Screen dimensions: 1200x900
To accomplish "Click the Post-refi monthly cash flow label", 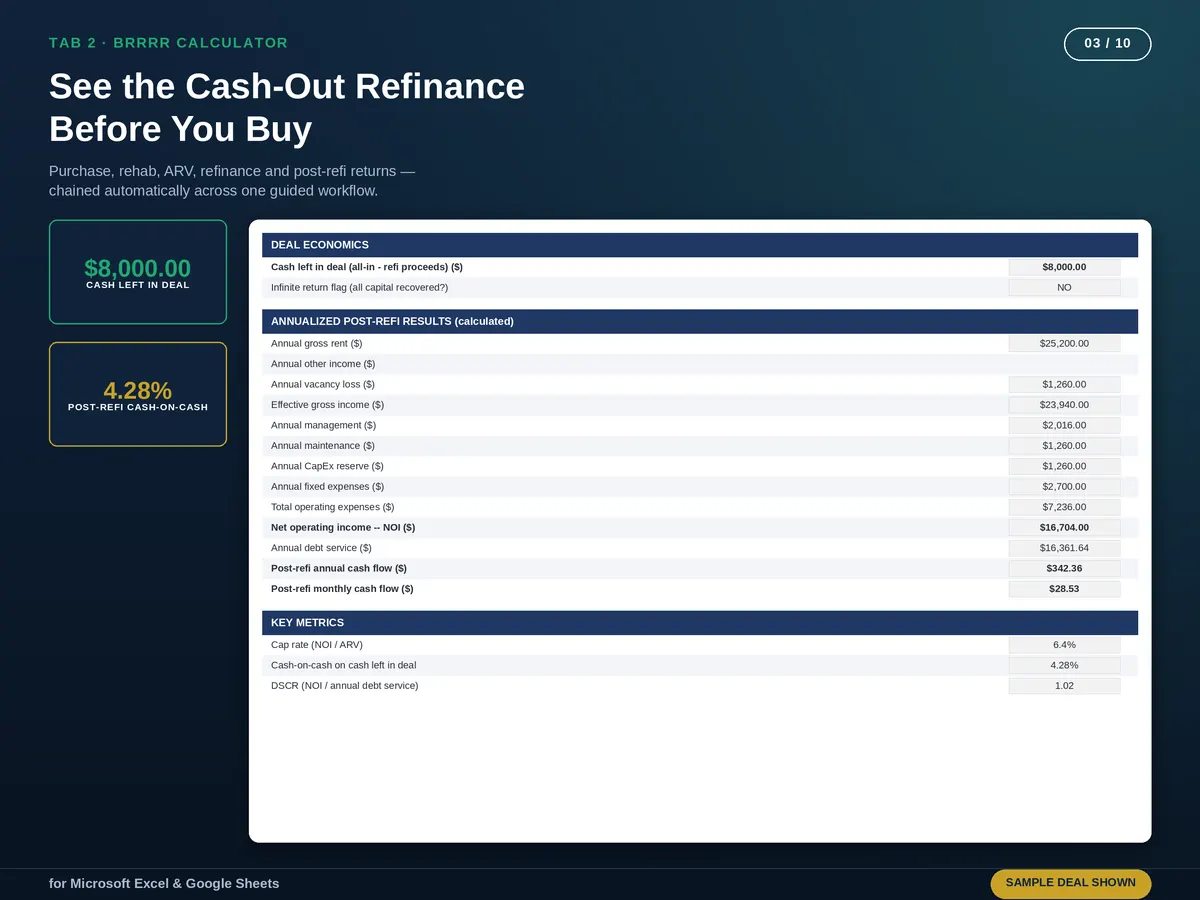I will 342,589.
